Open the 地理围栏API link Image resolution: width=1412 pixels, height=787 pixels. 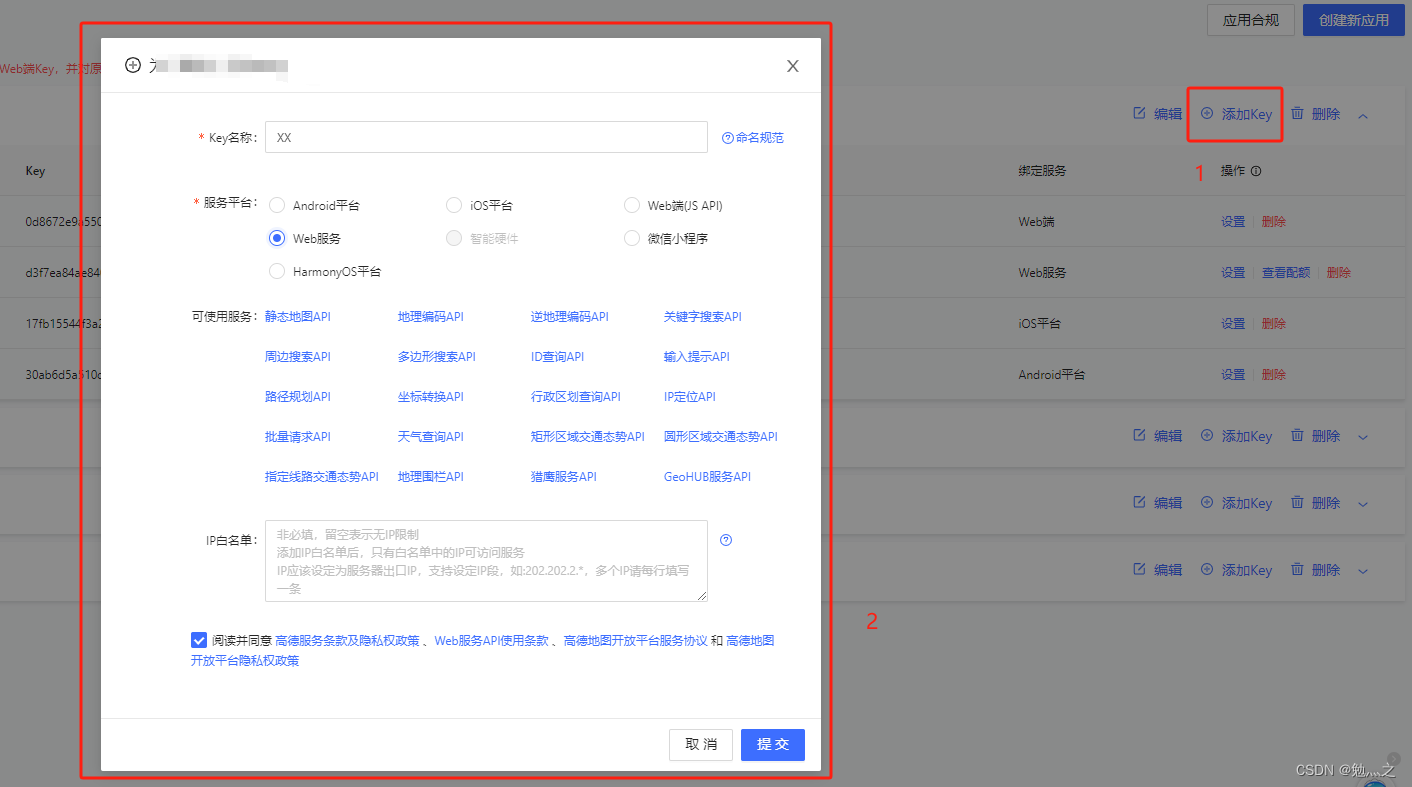(431, 476)
